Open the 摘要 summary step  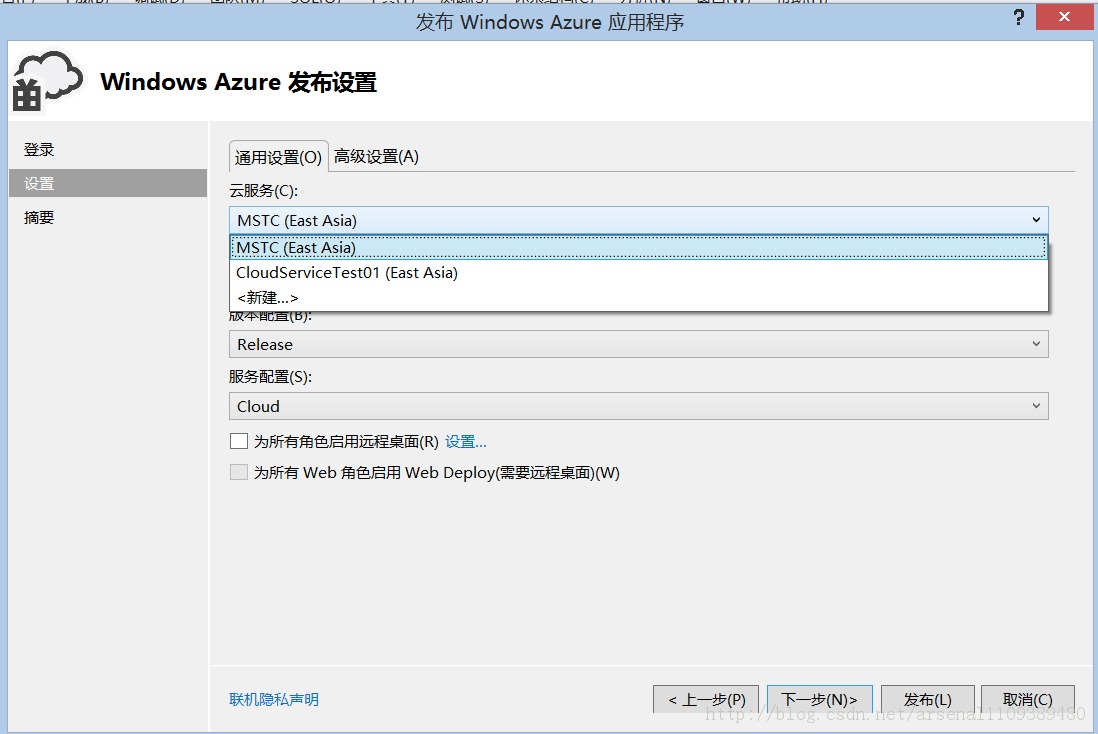pyautogui.click(x=39, y=217)
